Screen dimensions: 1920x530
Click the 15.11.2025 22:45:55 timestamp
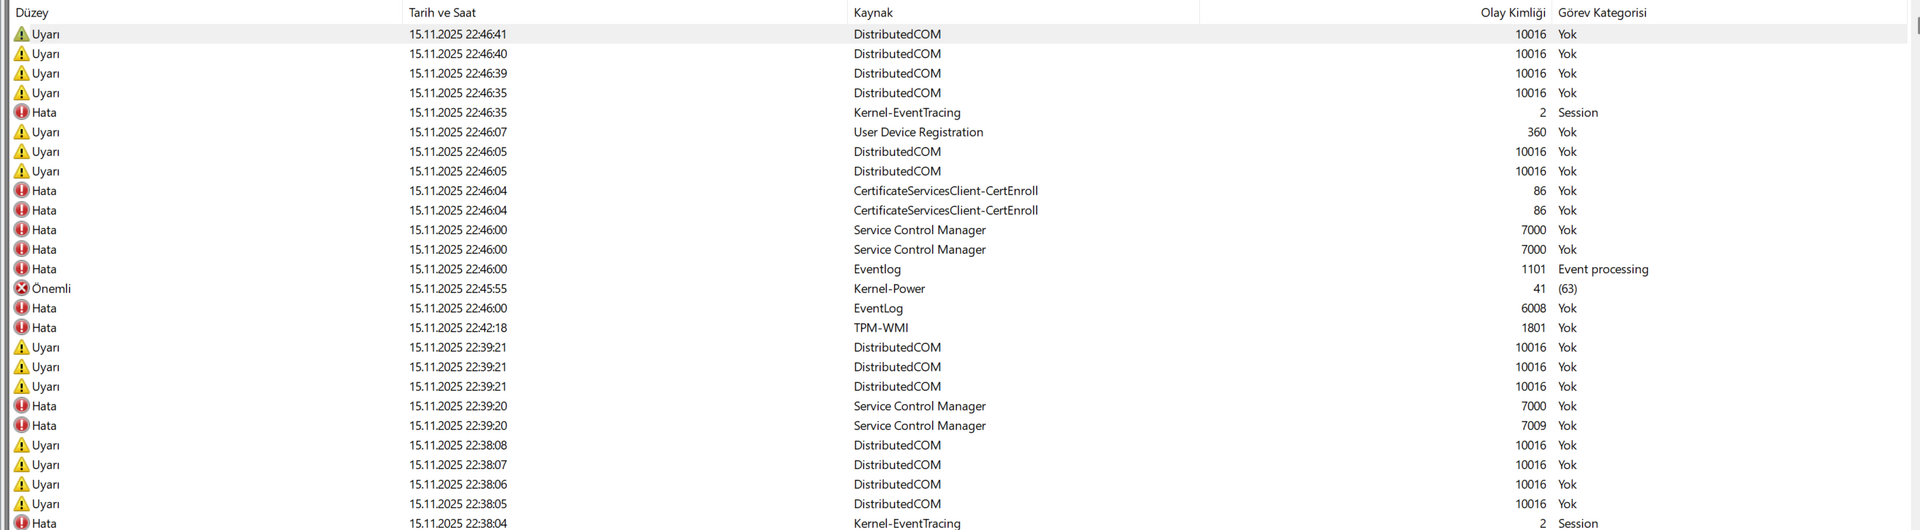(458, 289)
